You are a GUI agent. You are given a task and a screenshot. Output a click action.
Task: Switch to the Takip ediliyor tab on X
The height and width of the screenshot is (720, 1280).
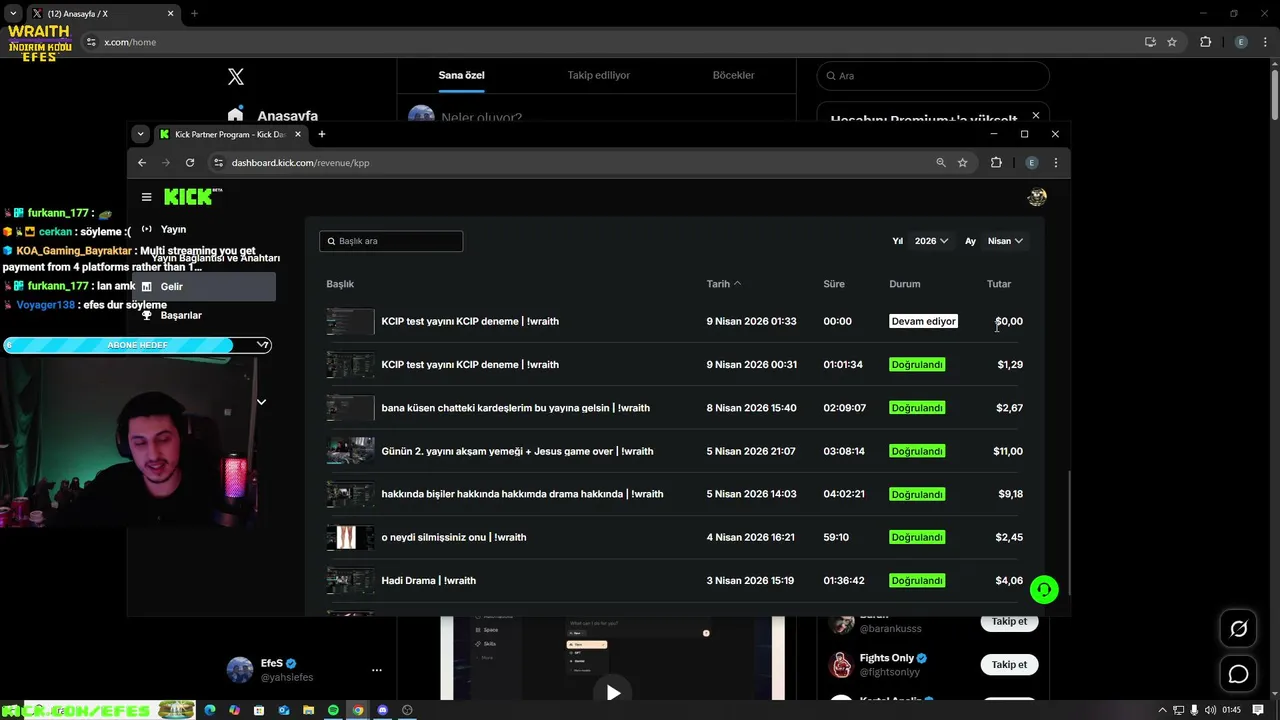[598, 75]
